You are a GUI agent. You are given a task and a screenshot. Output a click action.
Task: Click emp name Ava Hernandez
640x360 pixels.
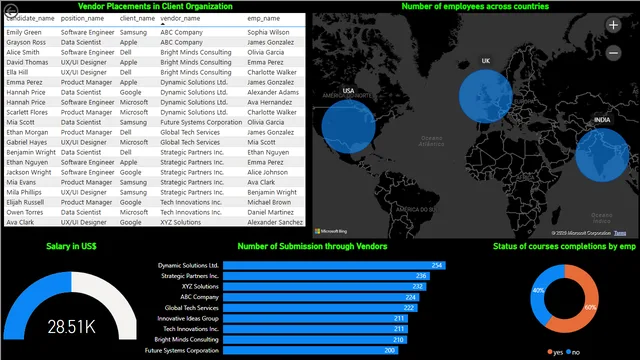269,102
